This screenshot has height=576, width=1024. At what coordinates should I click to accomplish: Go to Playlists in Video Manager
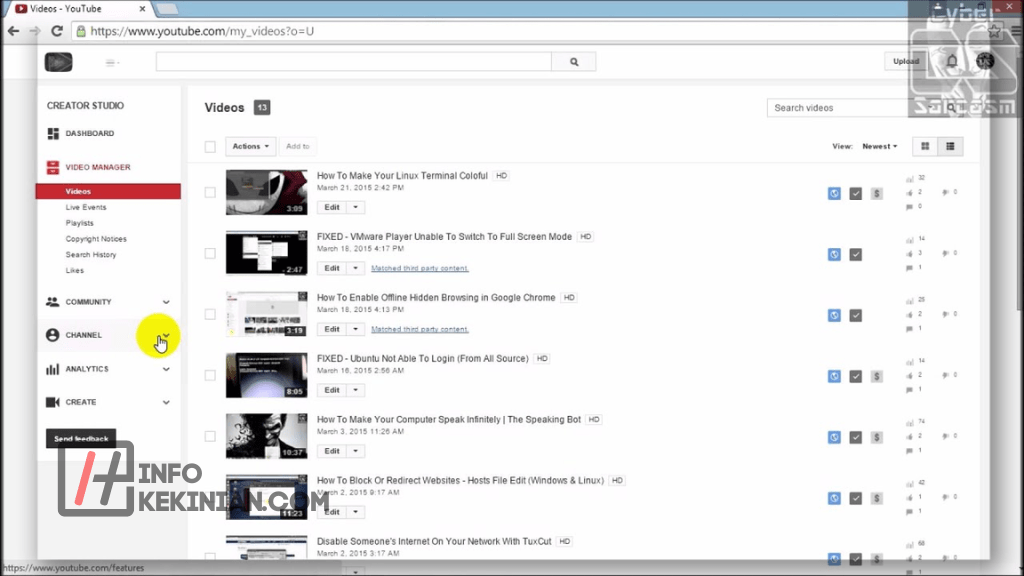point(80,223)
